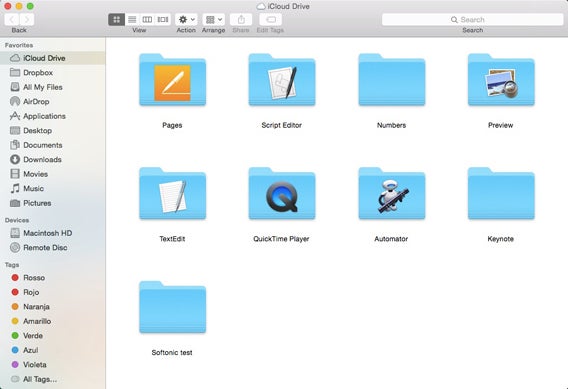Open Pictures in the sidebar
Screen dimensions: 568x389
tap(53, 203)
